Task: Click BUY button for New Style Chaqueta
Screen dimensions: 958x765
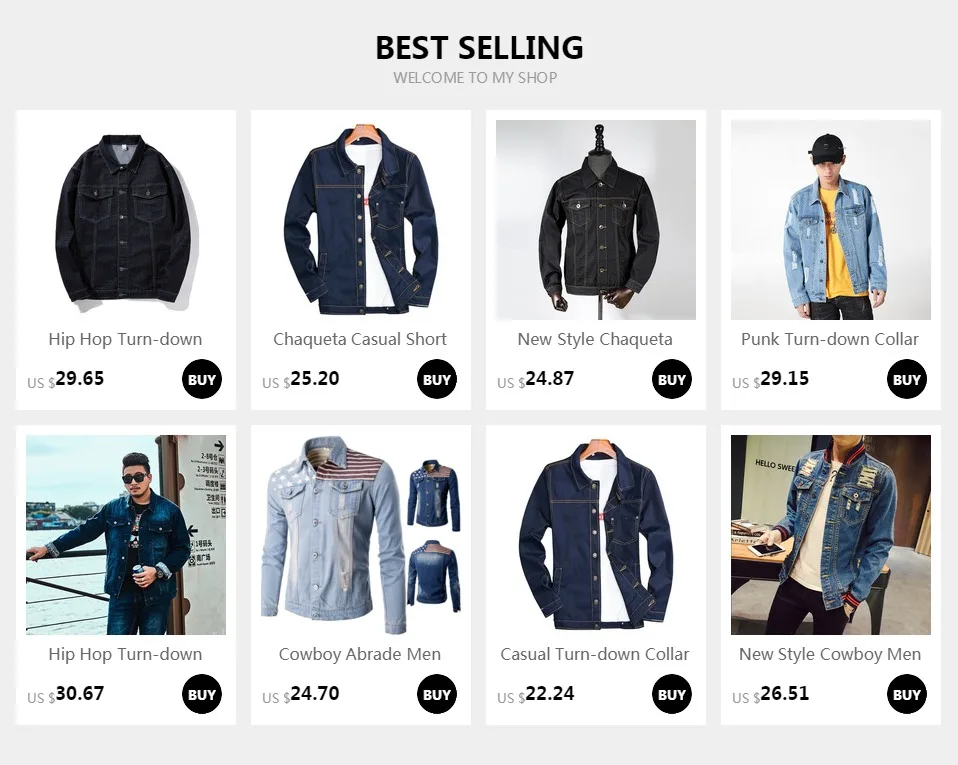Action: [671, 379]
